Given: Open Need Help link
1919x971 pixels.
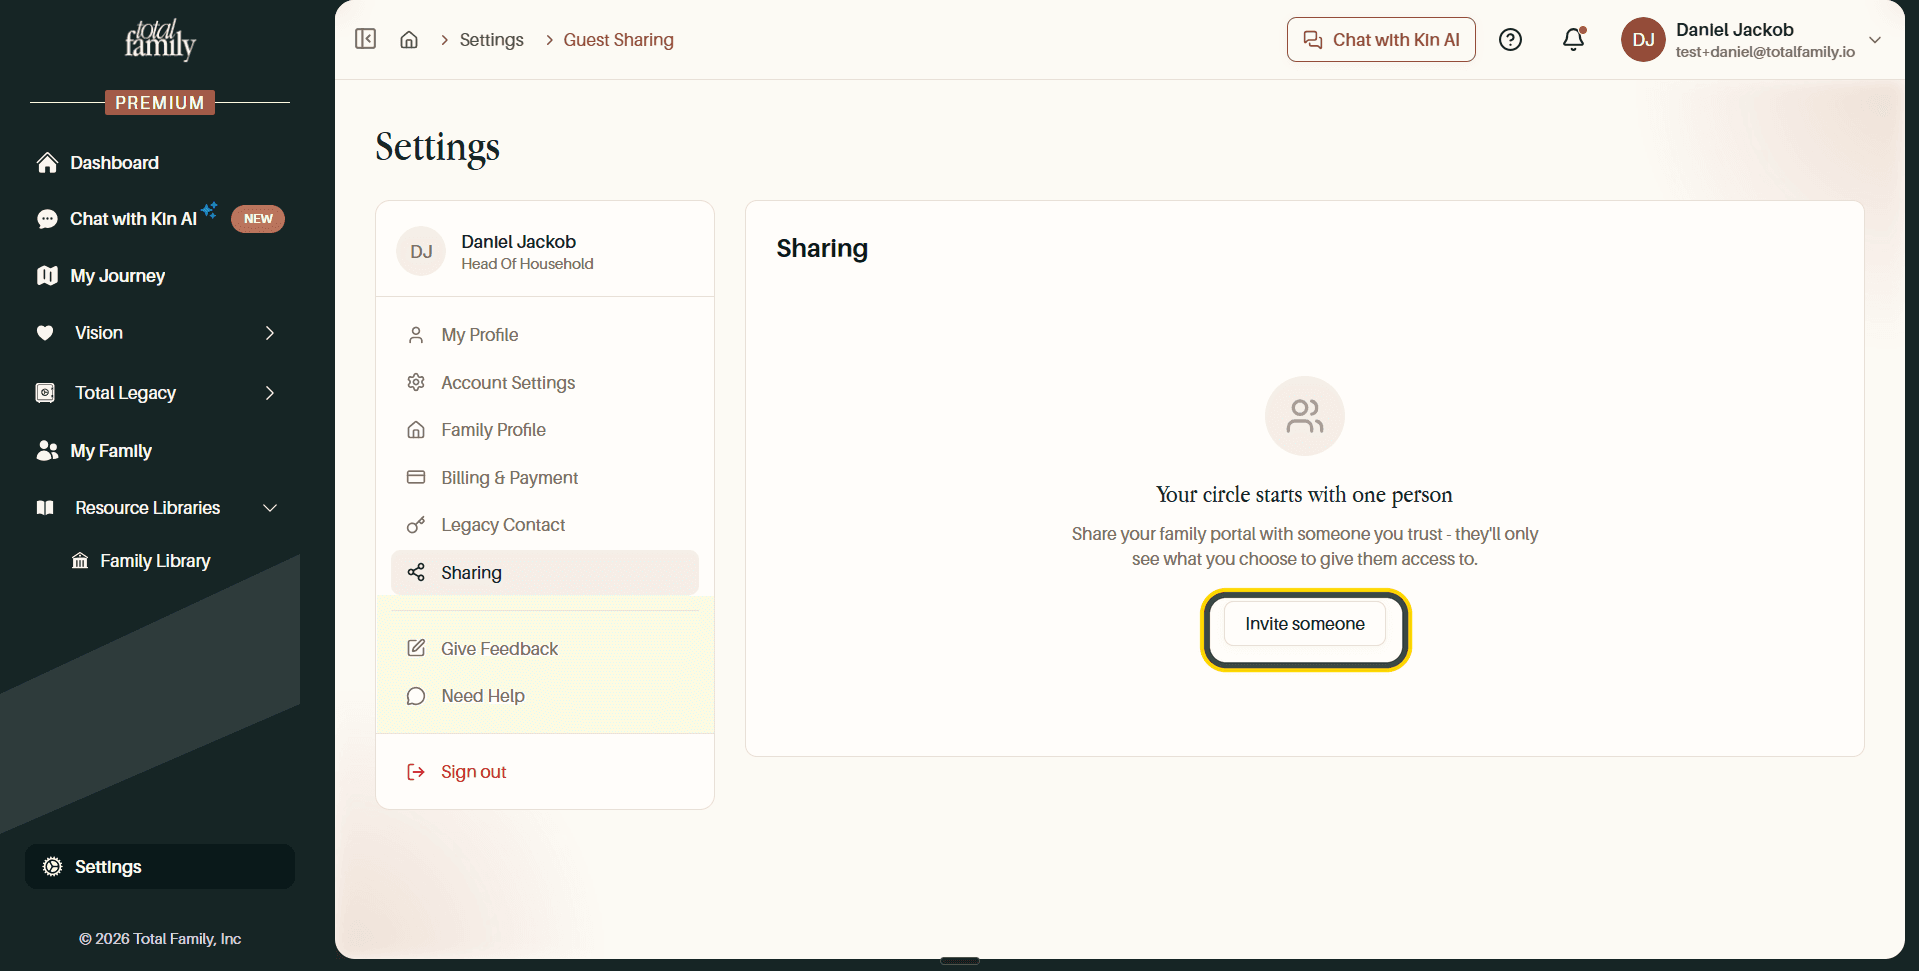Looking at the screenshot, I should coord(545,696).
